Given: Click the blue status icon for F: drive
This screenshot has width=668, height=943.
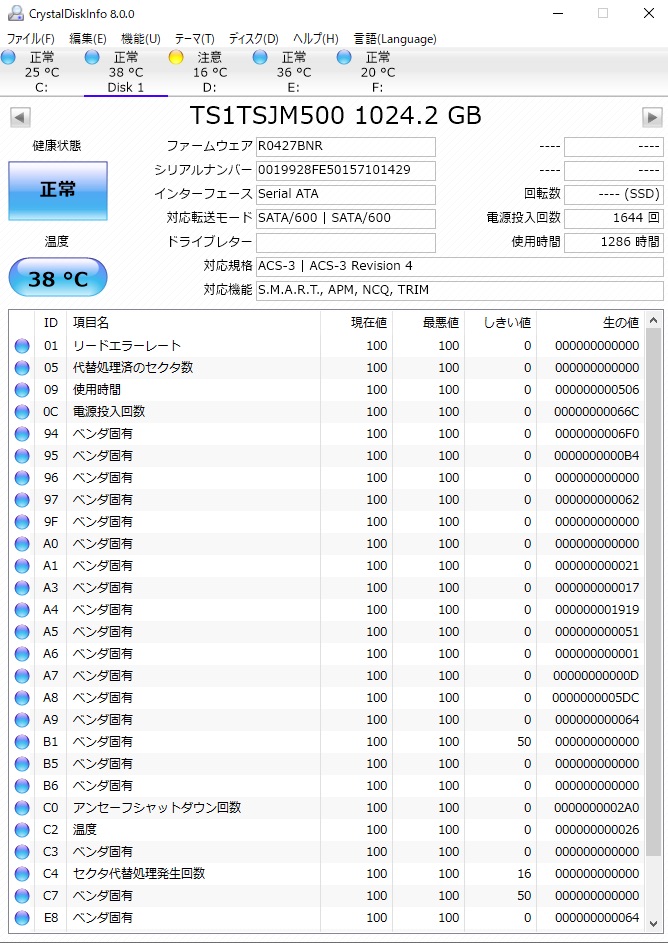Looking at the screenshot, I should 345,57.
